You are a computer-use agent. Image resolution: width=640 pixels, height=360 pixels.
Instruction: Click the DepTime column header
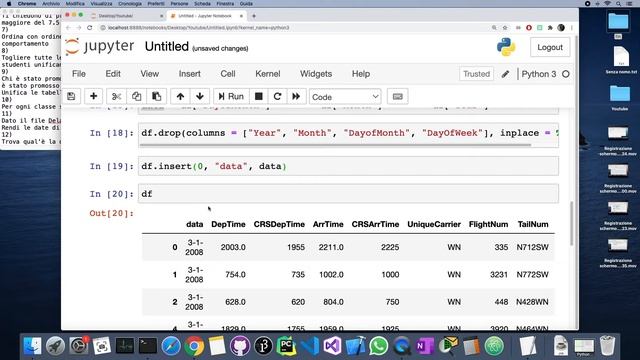tap(228, 224)
